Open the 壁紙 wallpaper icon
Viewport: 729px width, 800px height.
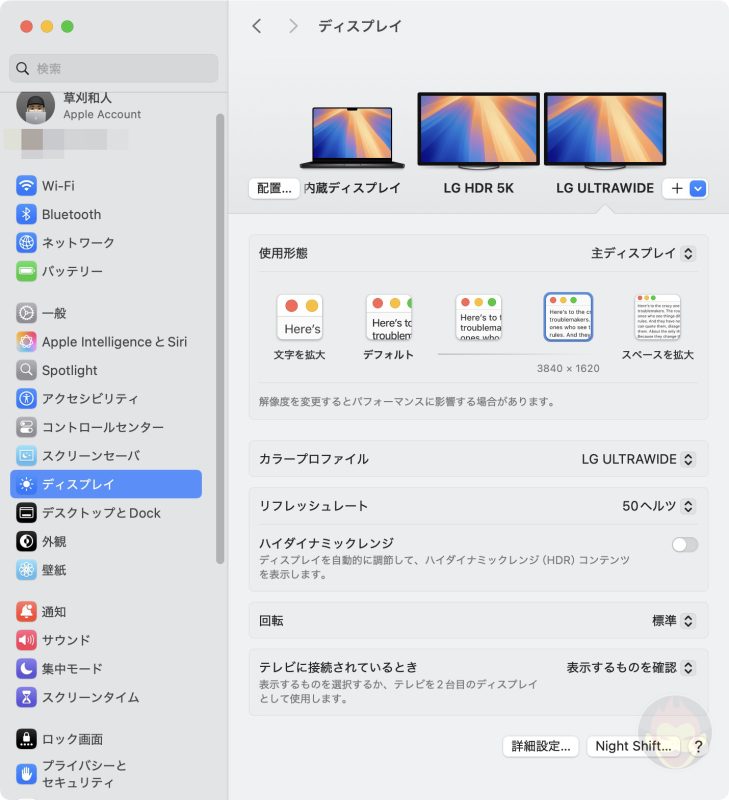click(26, 570)
